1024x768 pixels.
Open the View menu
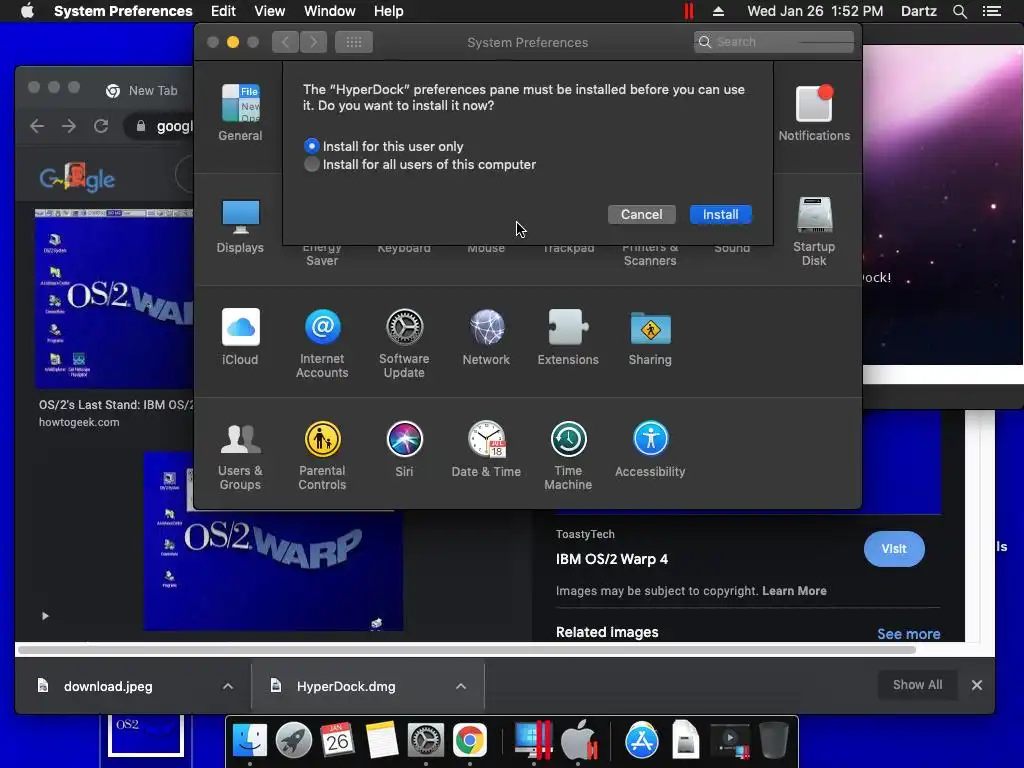click(x=269, y=11)
